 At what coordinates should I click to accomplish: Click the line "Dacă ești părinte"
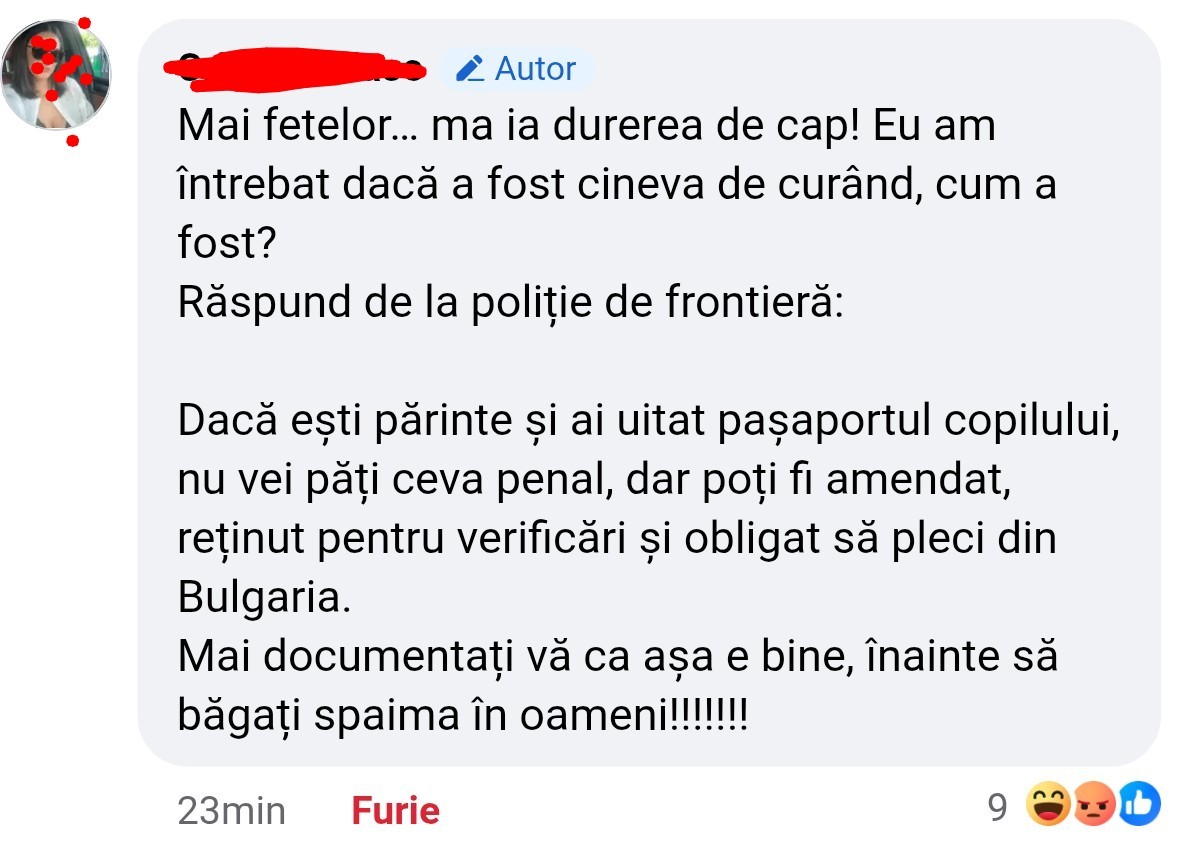pos(647,421)
